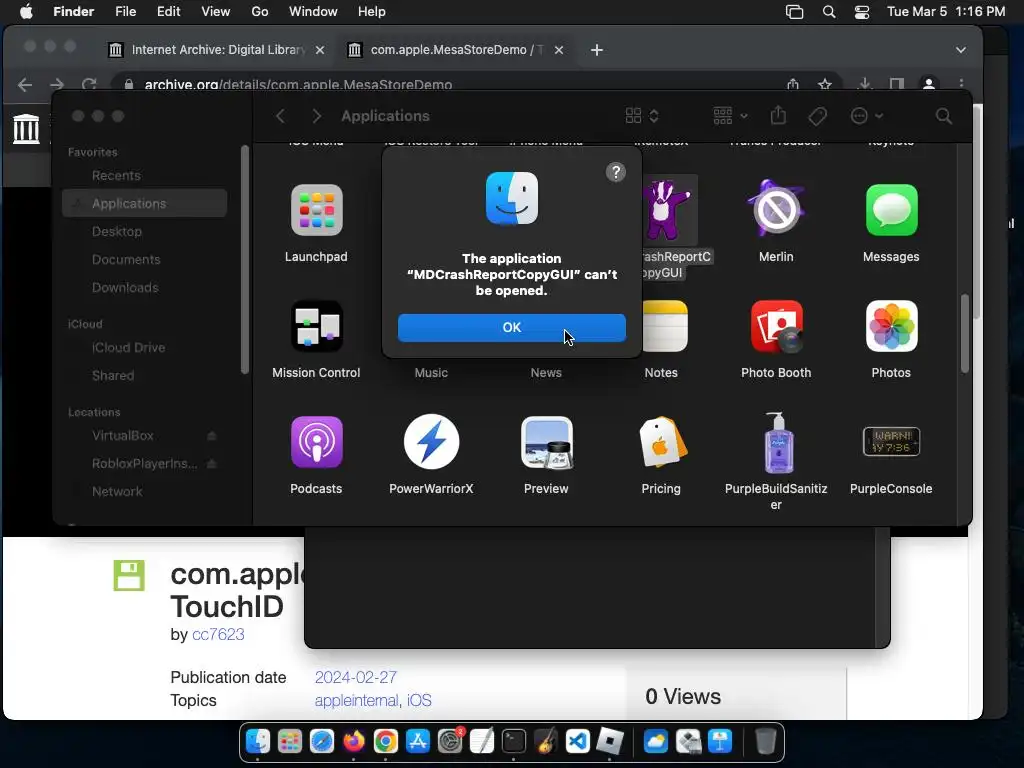1024x768 pixels.
Task: Open System Settings from the Dock
Action: tap(450, 741)
